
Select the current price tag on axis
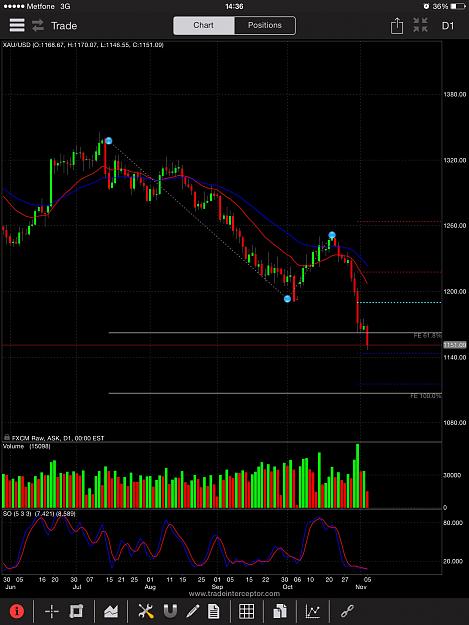[x=455, y=345]
